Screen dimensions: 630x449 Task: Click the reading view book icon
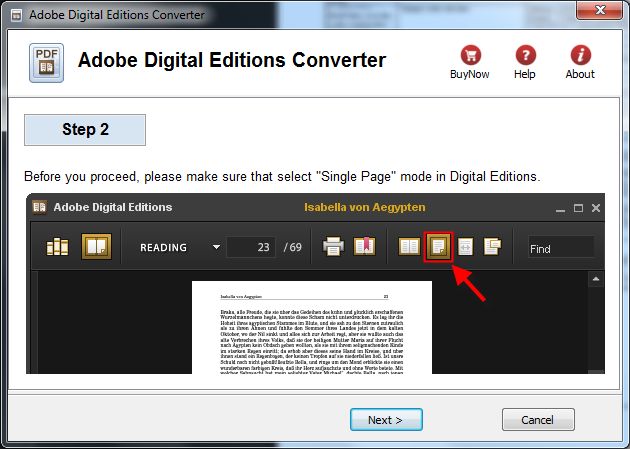click(x=96, y=247)
